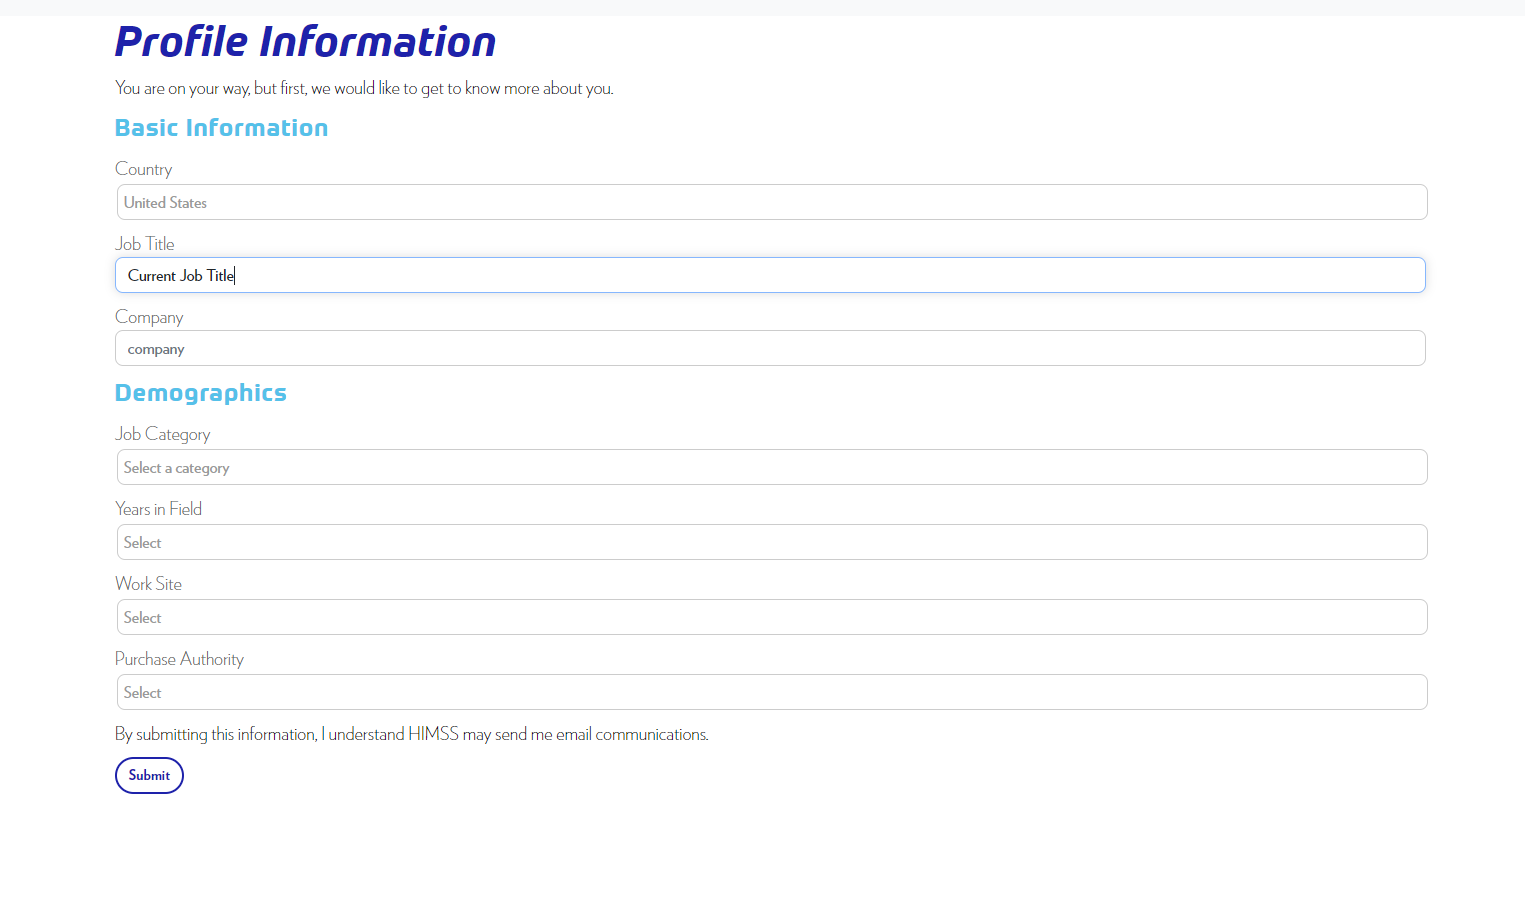Open the Purchase Authority dropdown
The height and width of the screenshot is (911, 1525).
pyautogui.click(x=771, y=692)
